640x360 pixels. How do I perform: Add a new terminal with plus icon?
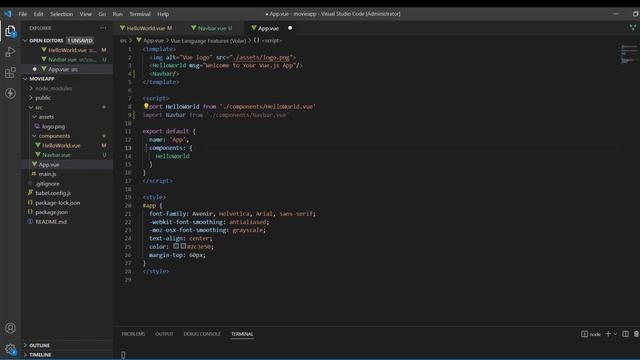coord(608,334)
